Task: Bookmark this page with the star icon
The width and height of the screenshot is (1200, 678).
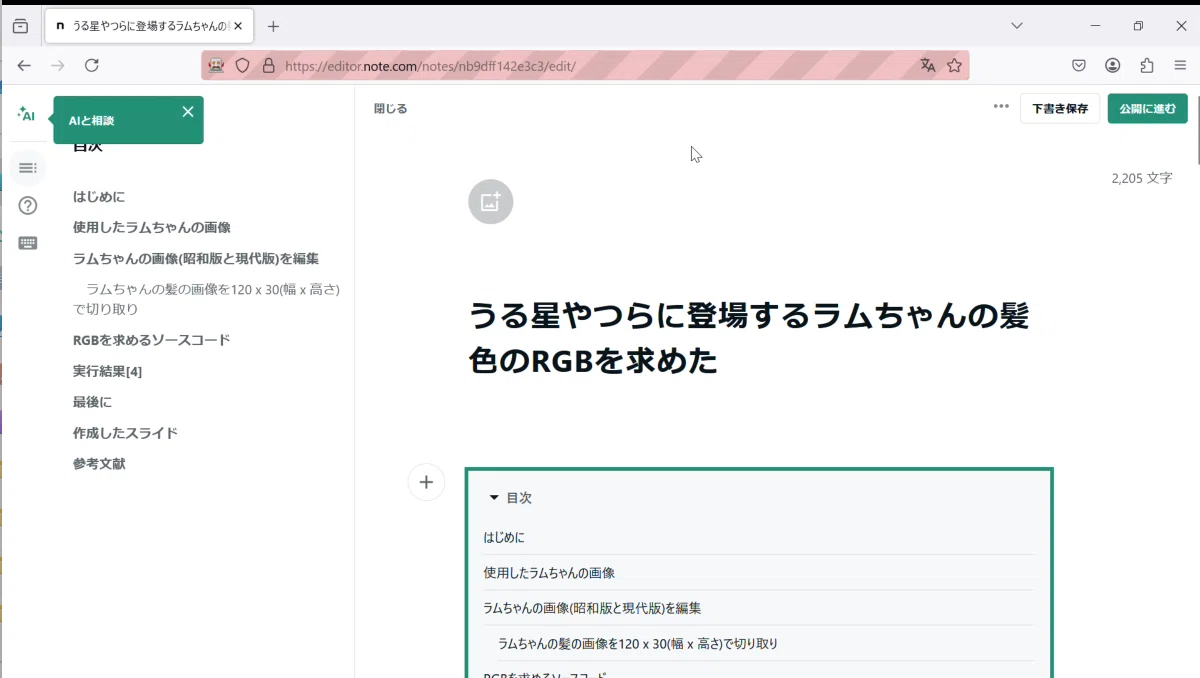Action: 955,65
